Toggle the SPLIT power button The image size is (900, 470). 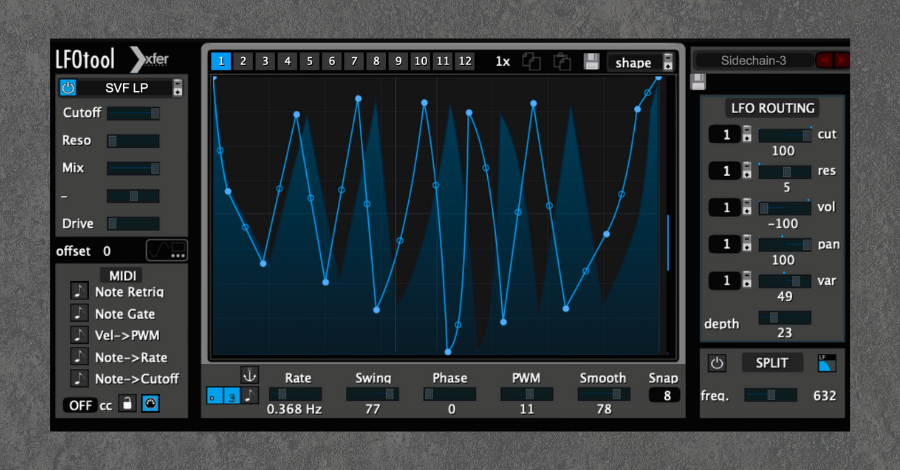(717, 363)
